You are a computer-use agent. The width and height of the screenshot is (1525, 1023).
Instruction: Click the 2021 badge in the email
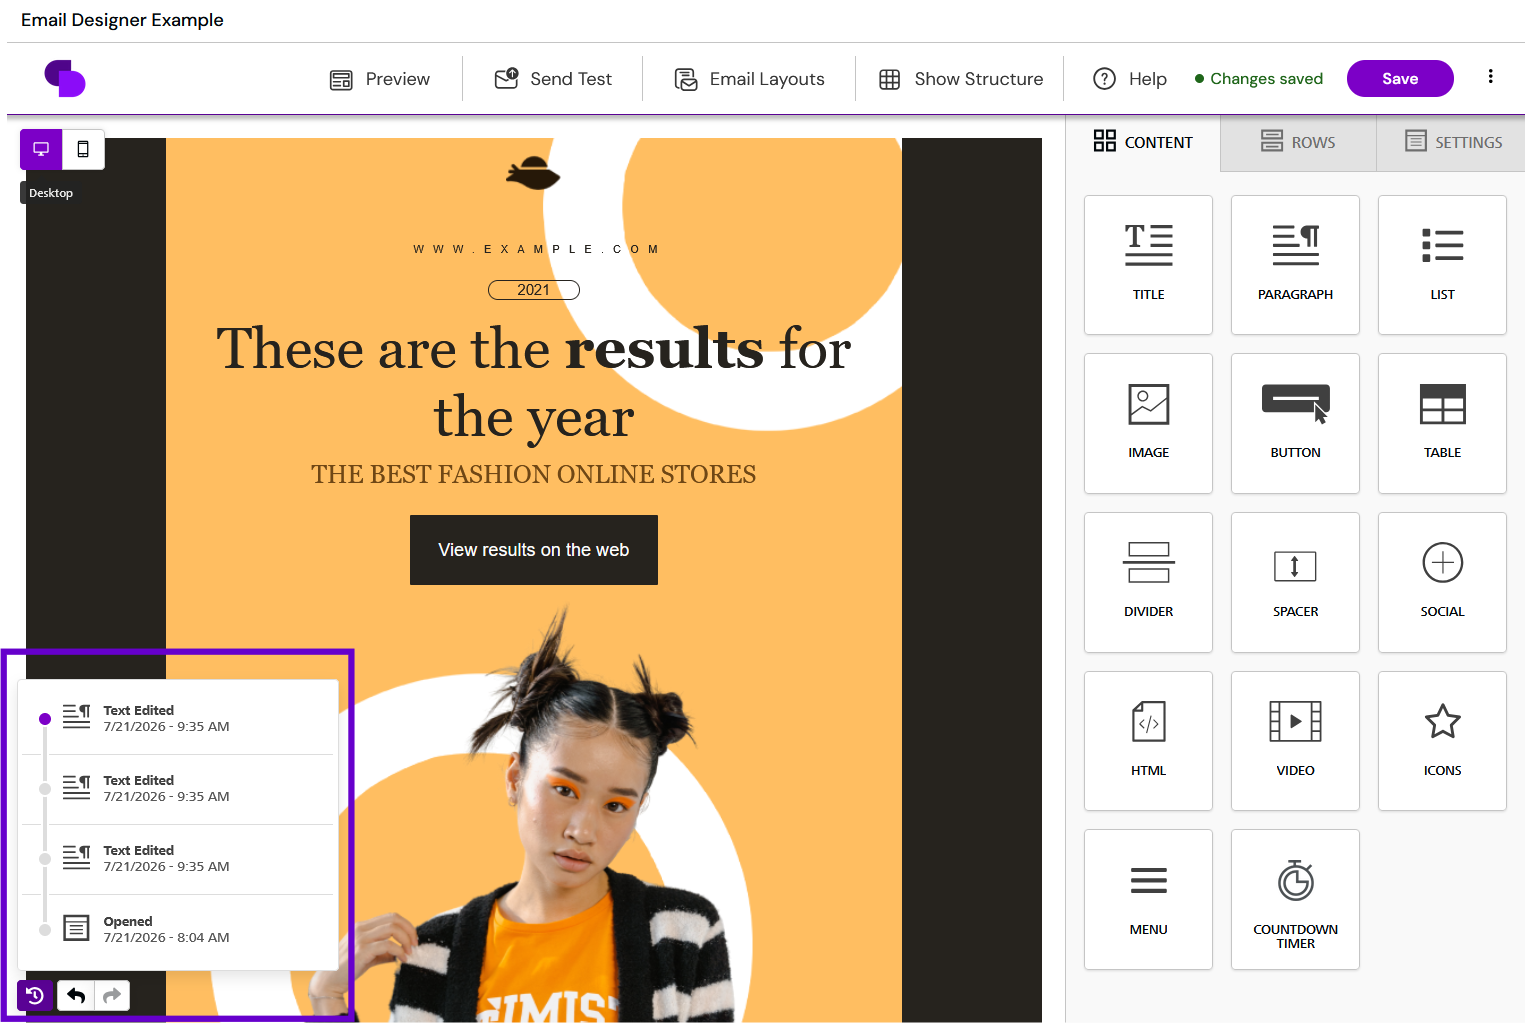(x=534, y=290)
